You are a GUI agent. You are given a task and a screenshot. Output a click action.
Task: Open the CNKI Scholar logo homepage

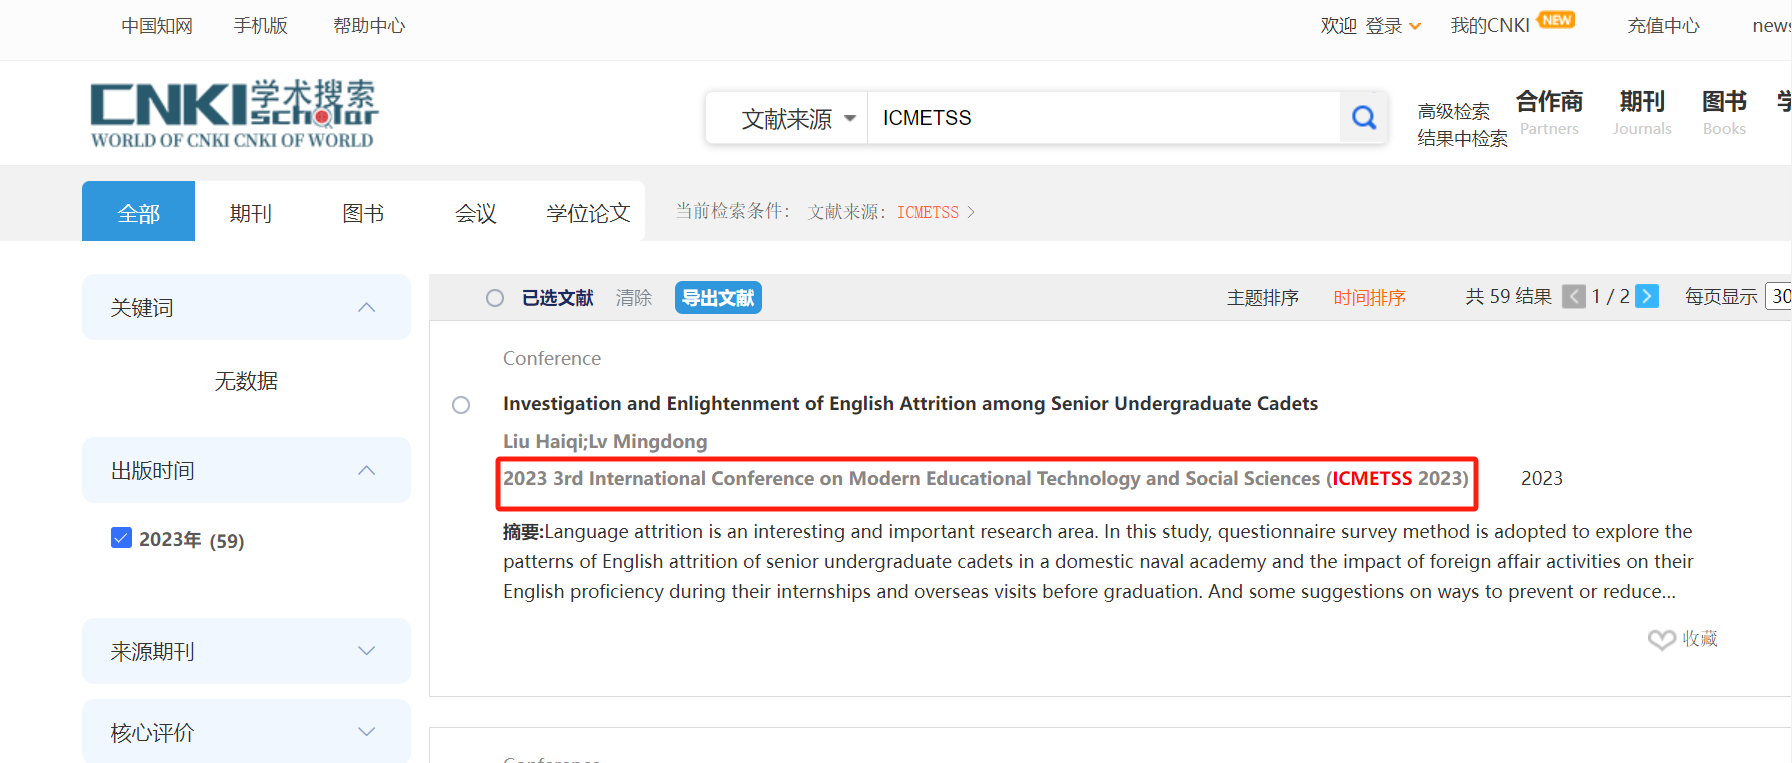[x=234, y=114]
